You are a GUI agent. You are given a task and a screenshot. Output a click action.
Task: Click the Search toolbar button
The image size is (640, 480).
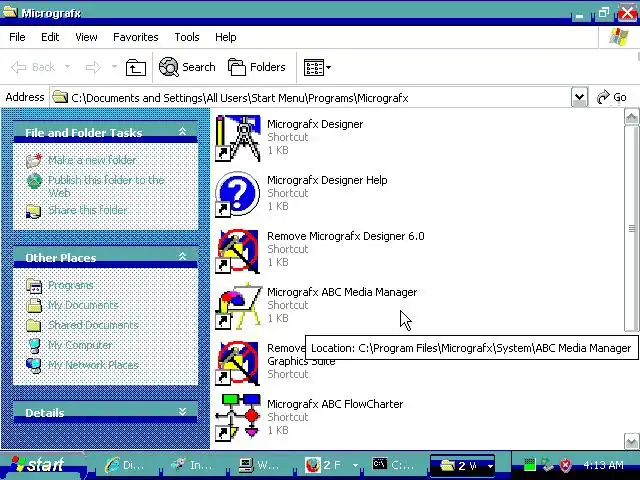pyautogui.click(x=187, y=67)
